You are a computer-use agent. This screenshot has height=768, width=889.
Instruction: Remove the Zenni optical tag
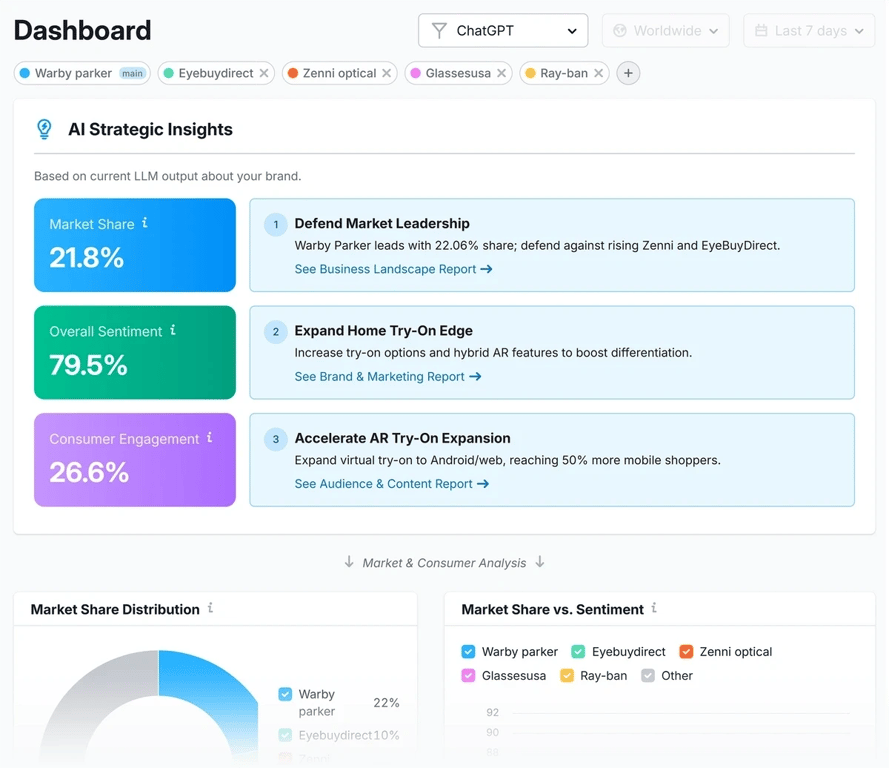(387, 73)
